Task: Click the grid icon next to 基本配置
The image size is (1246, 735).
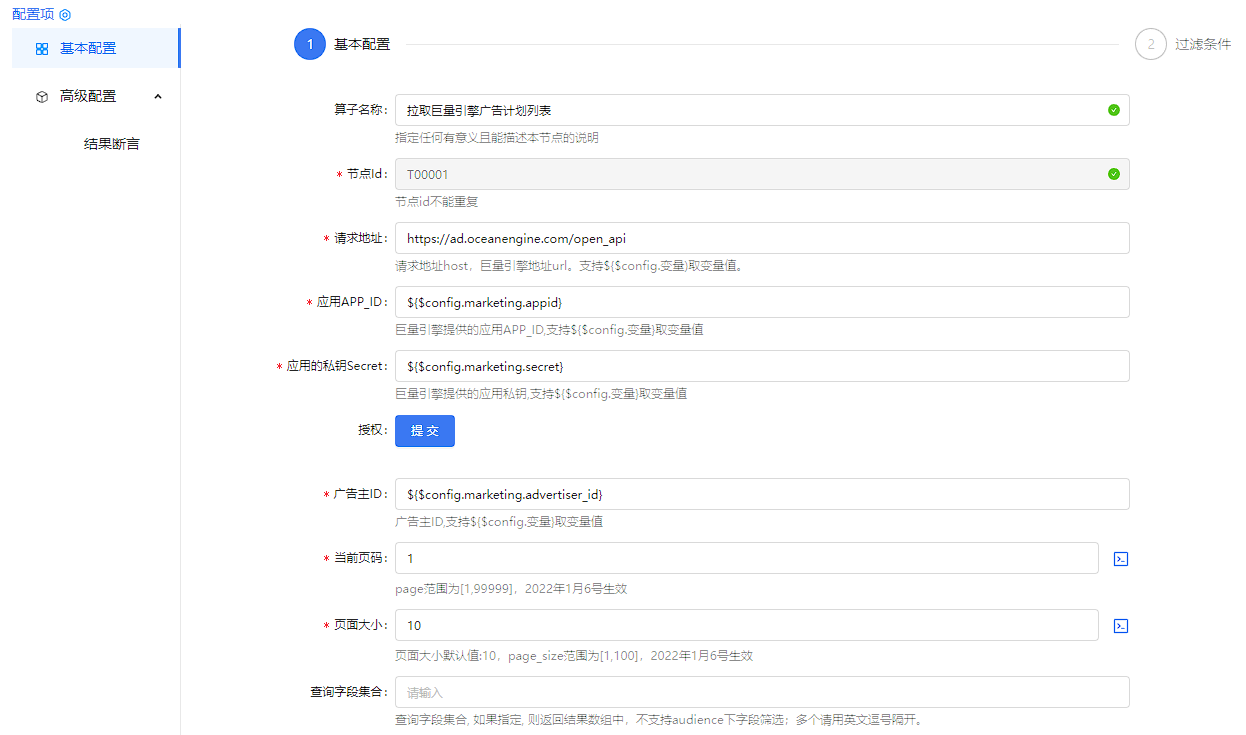Action: [42, 48]
